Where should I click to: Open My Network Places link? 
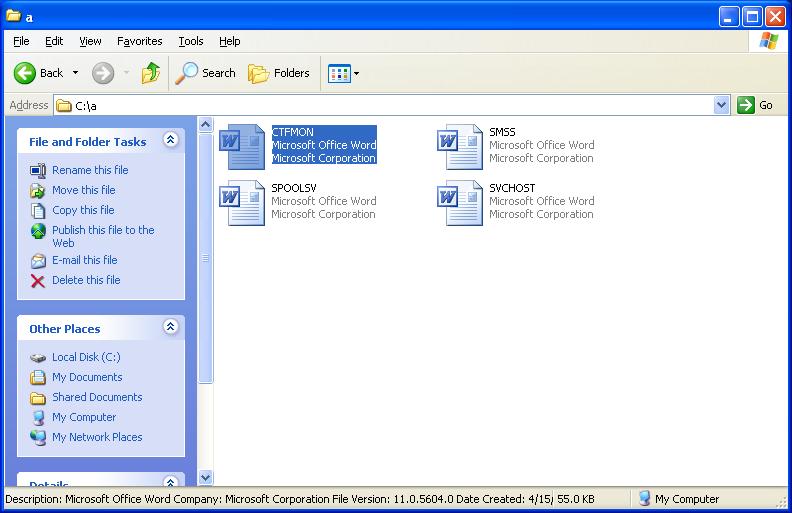click(97, 437)
